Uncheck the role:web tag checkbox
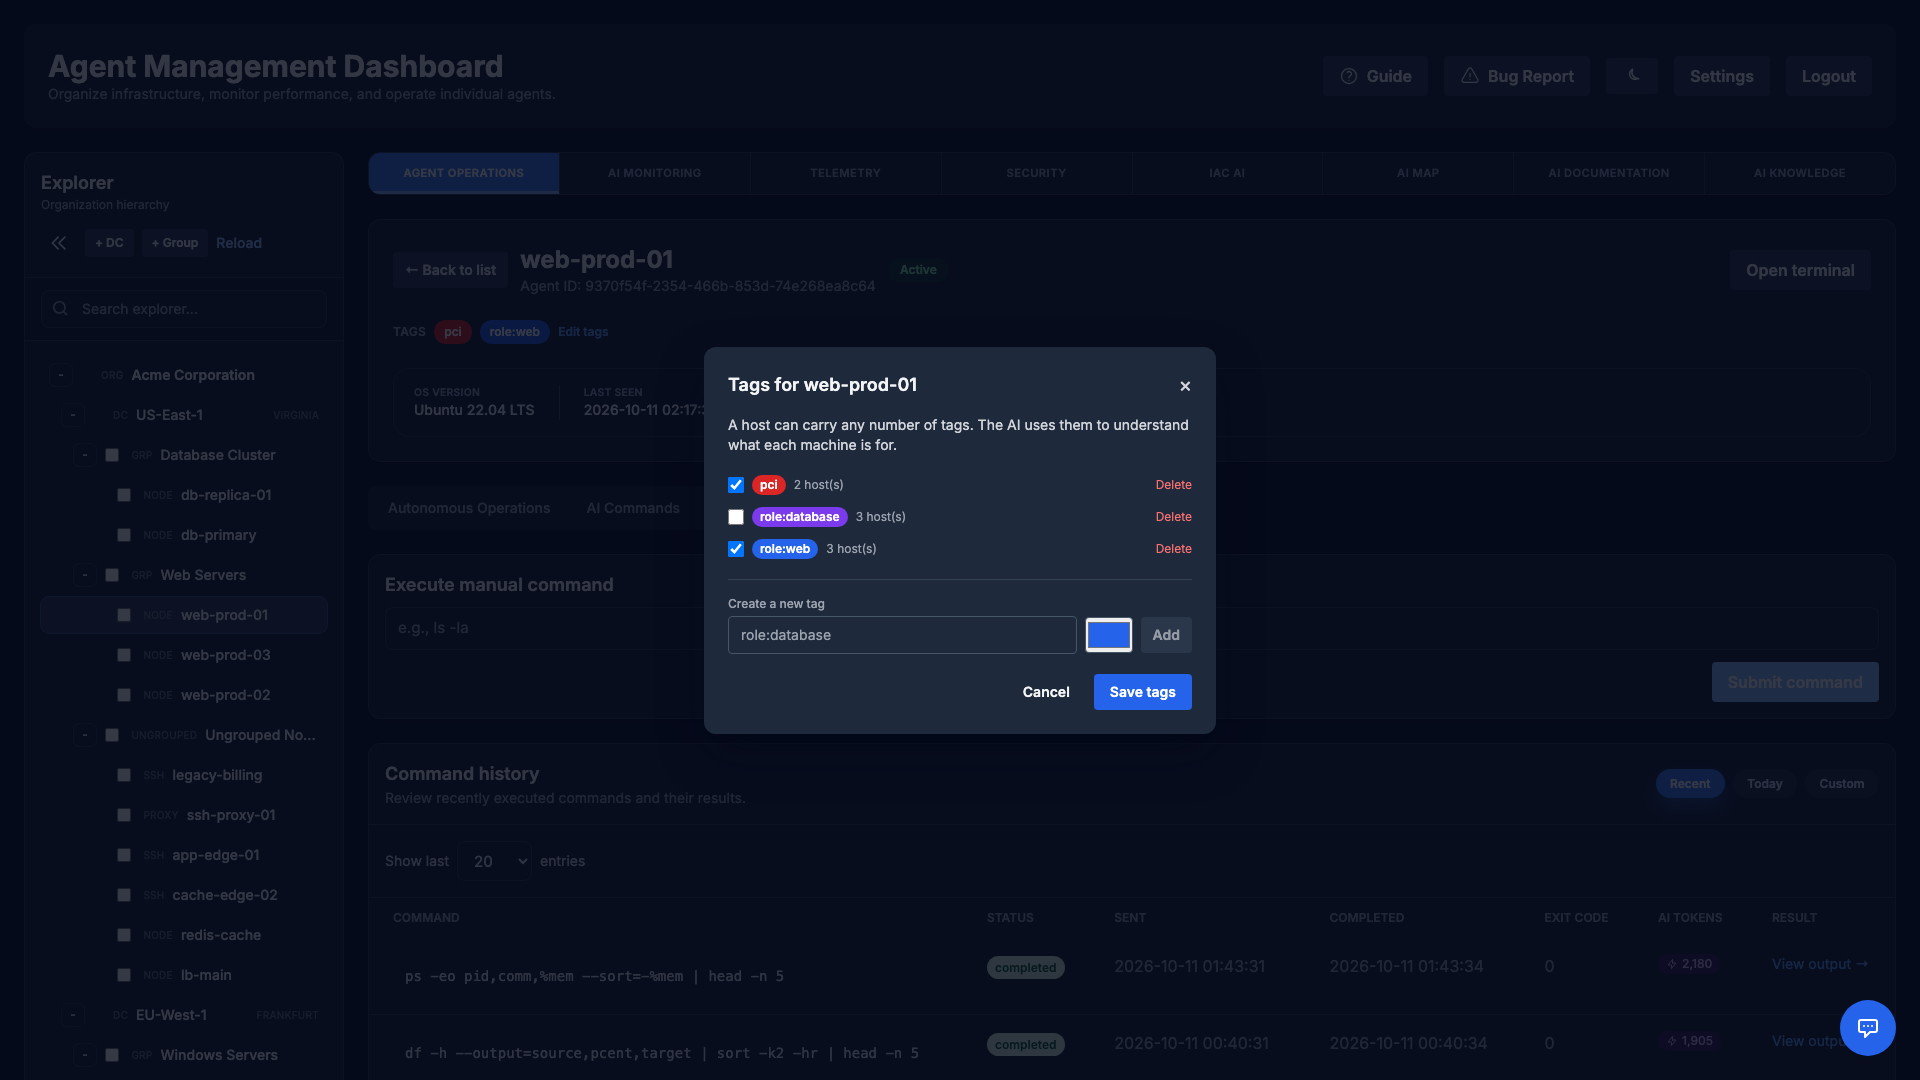This screenshot has width=1920, height=1080. (736, 549)
